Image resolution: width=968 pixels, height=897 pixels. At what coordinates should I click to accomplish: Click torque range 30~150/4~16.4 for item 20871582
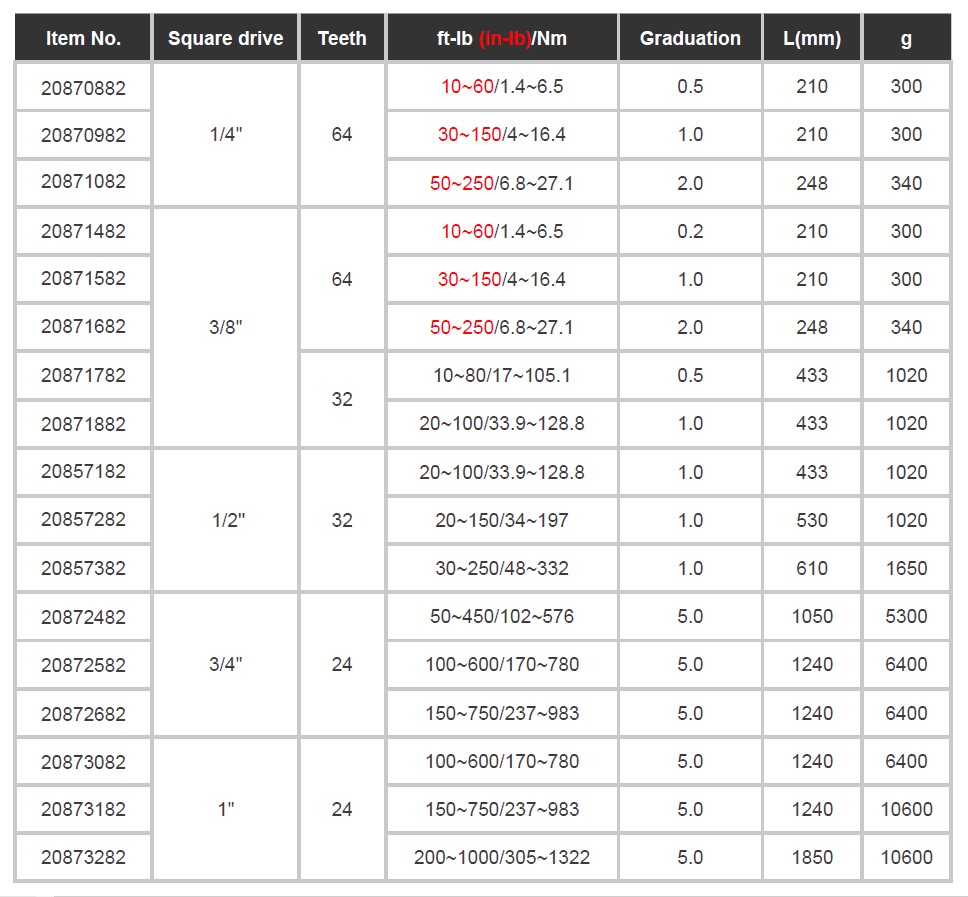(x=502, y=279)
